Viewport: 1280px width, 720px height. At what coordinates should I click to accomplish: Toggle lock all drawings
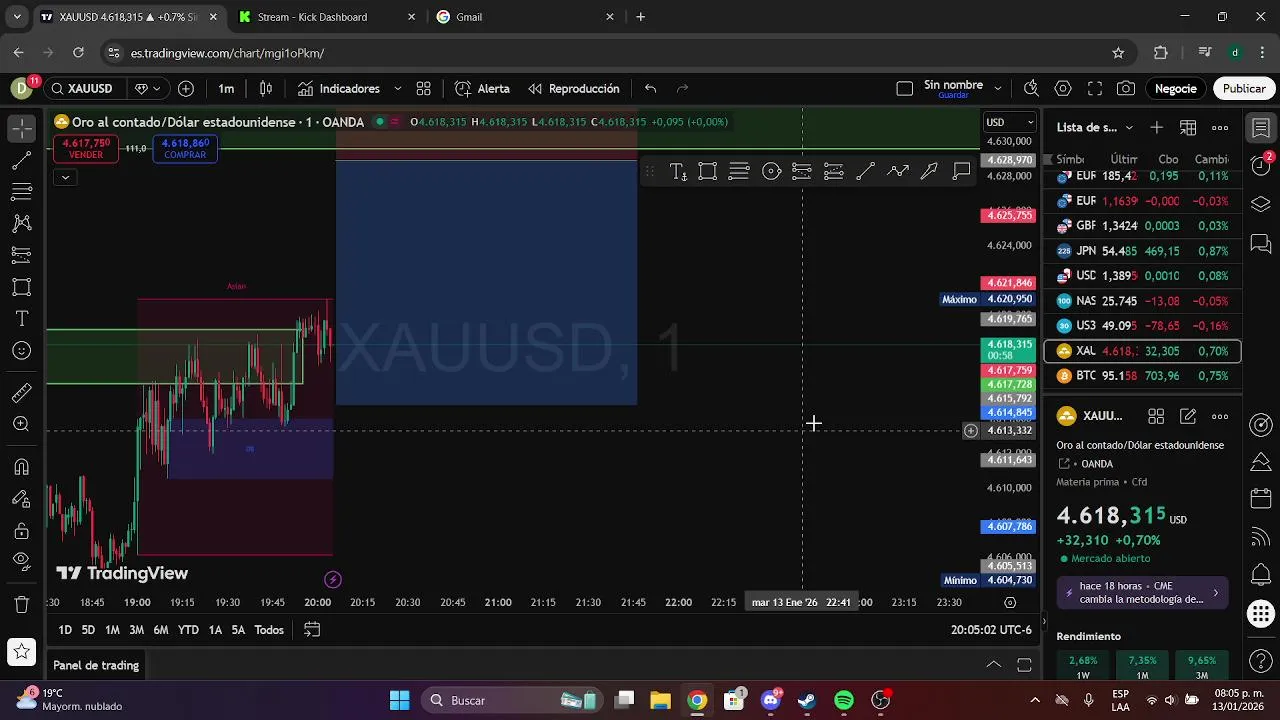coord(21,531)
